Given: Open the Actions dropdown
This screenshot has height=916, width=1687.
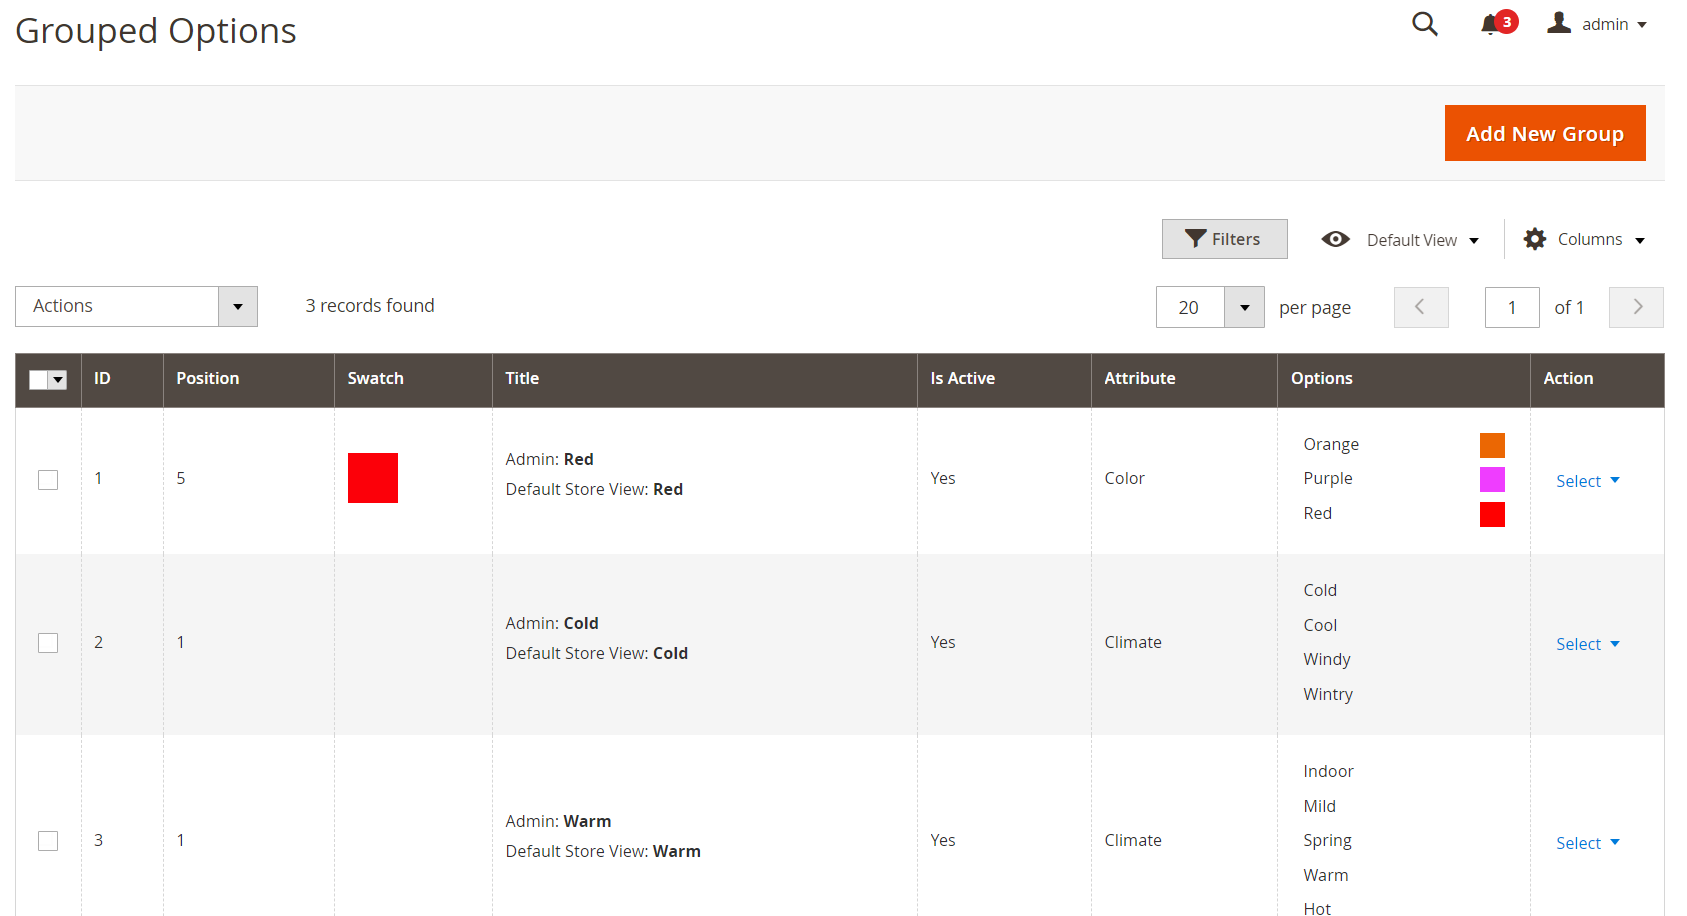Looking at the screenshot, I should pyautogui.click(x=136, y=306).
